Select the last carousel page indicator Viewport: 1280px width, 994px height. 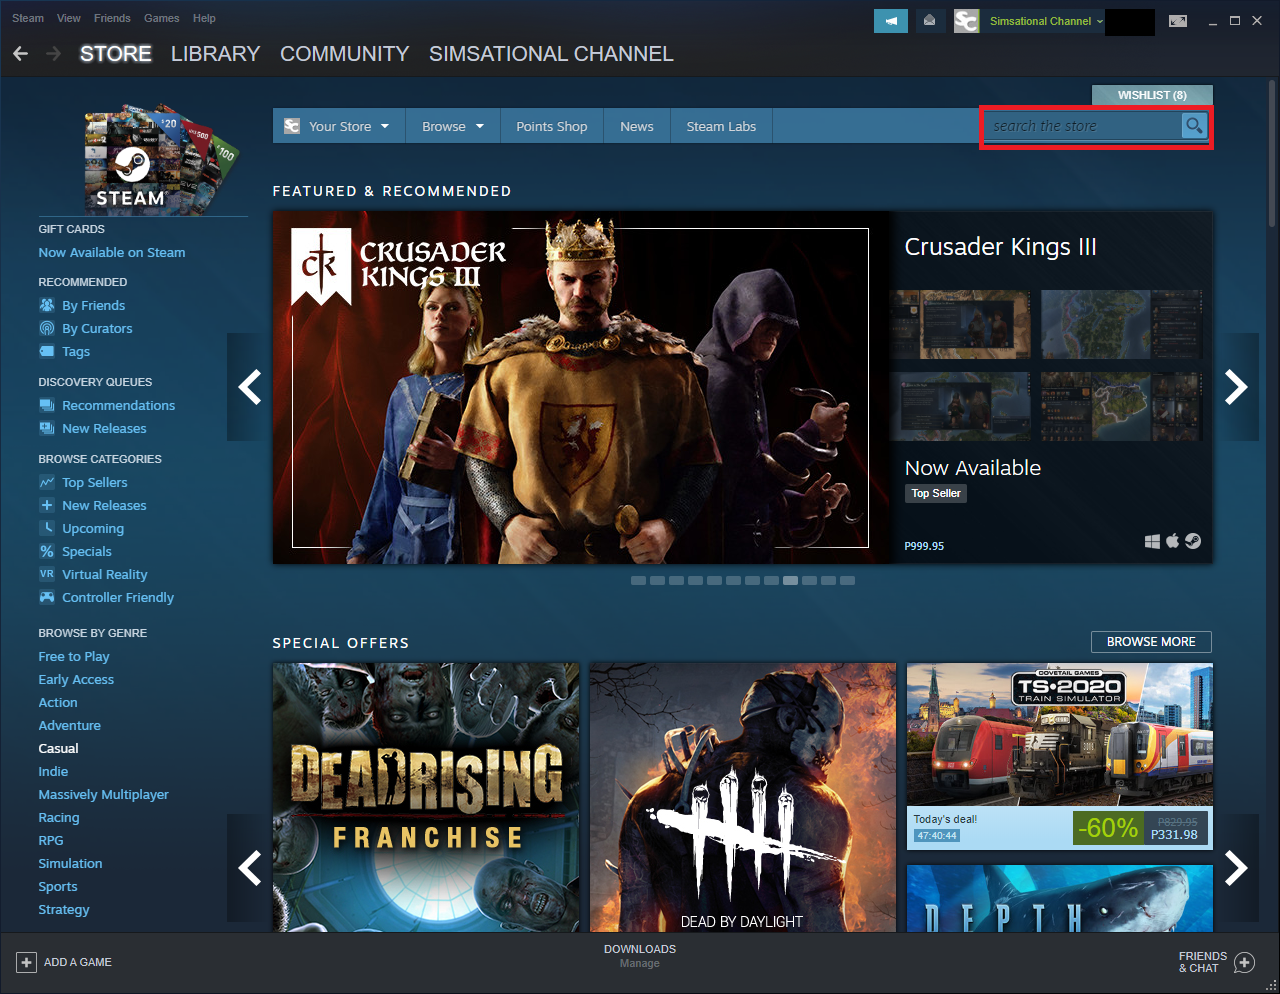point(847,580)
